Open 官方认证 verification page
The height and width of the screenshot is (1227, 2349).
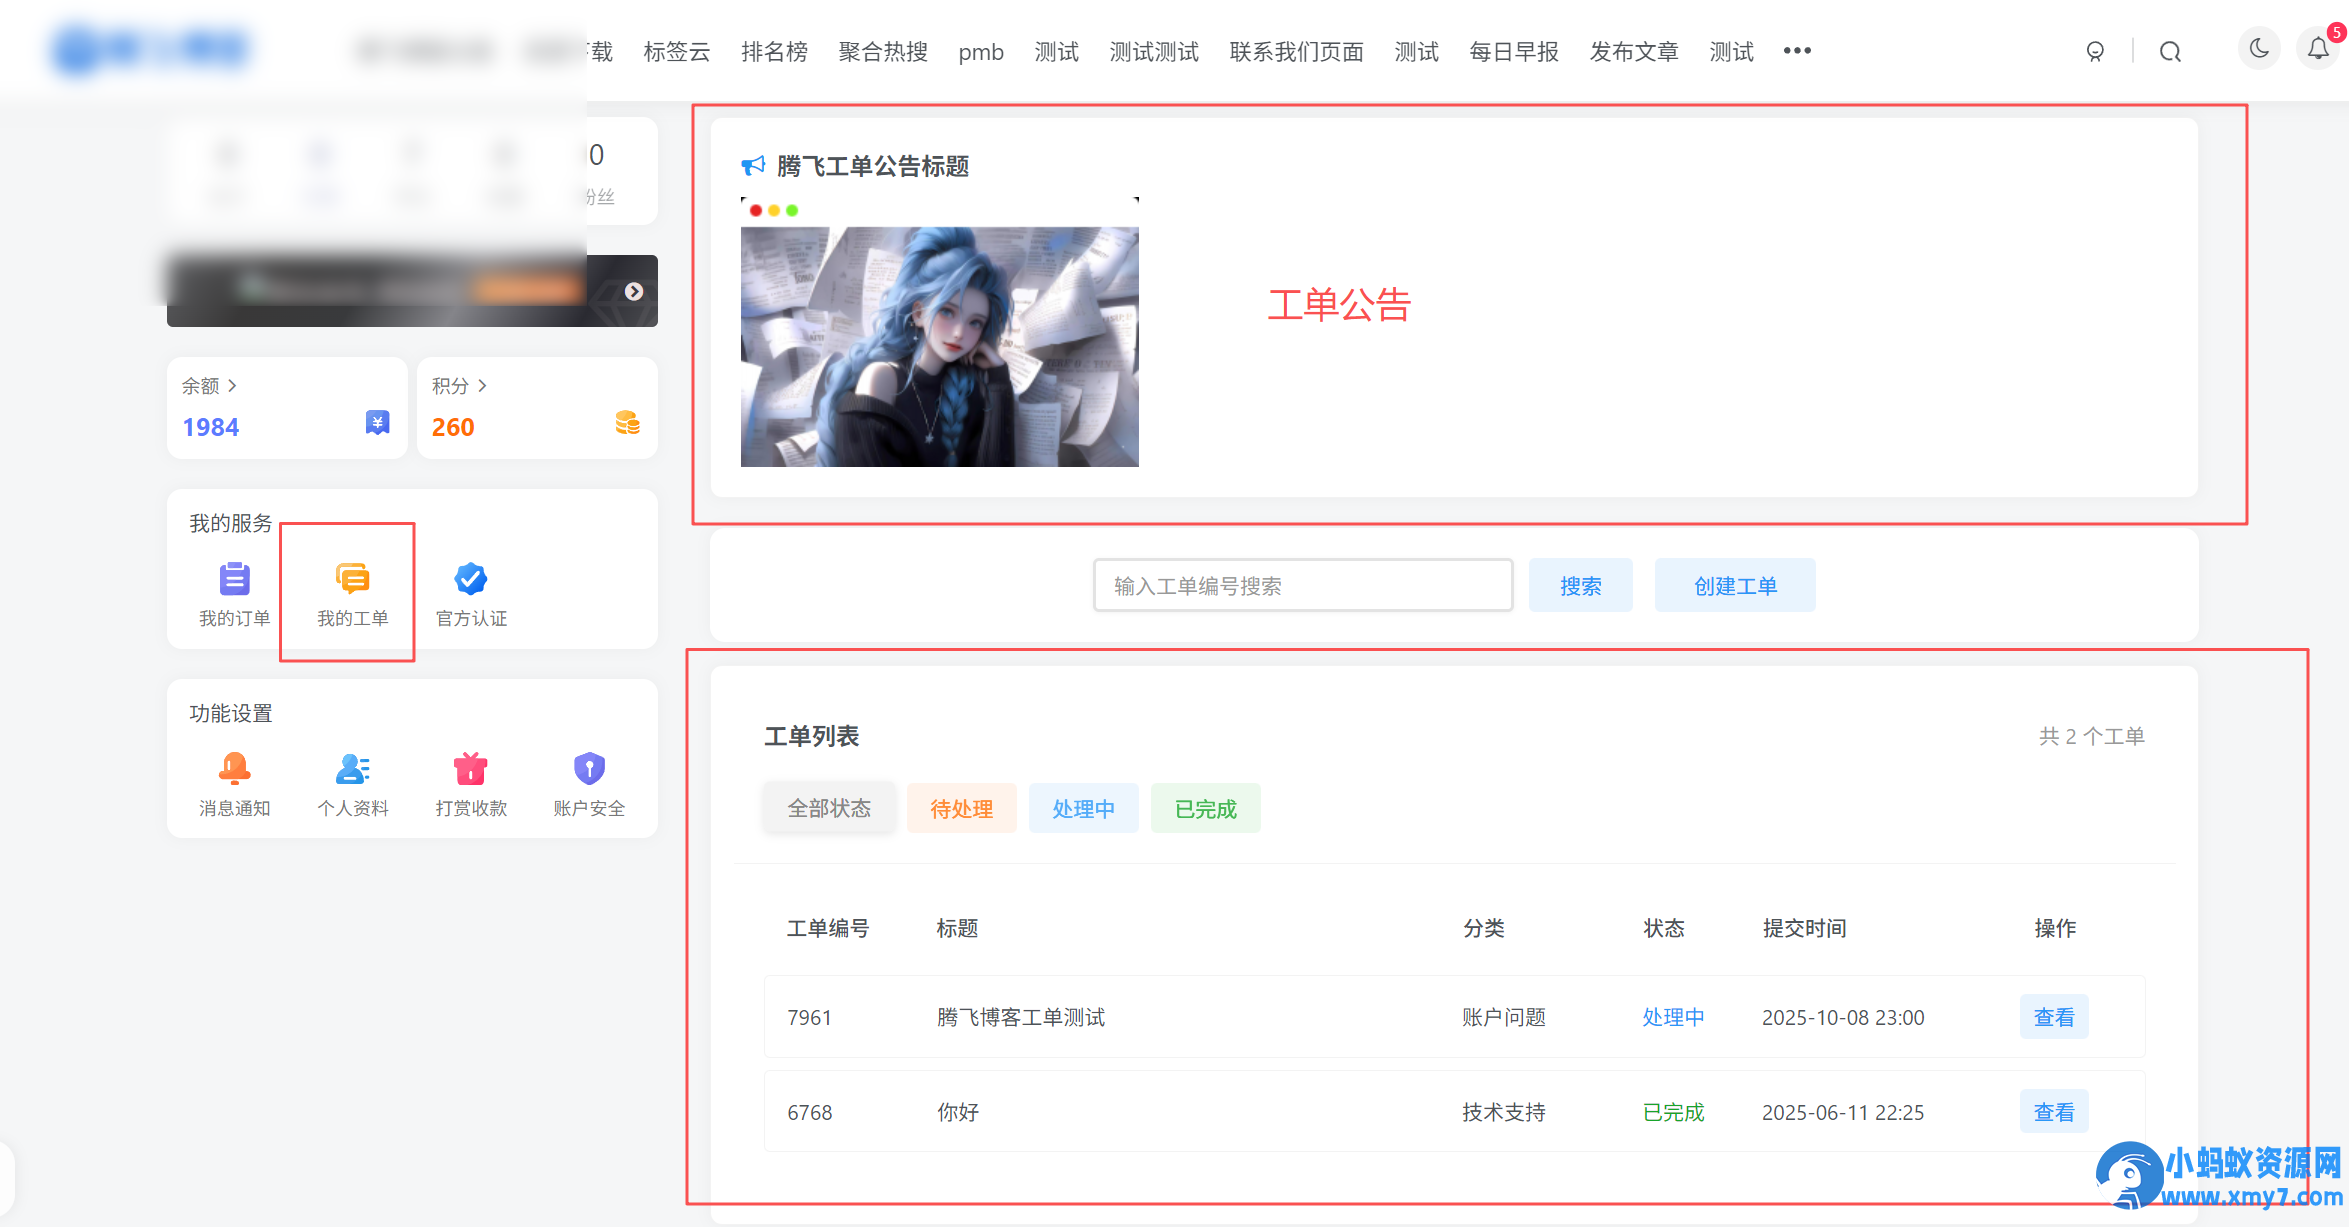click(470, 590)
